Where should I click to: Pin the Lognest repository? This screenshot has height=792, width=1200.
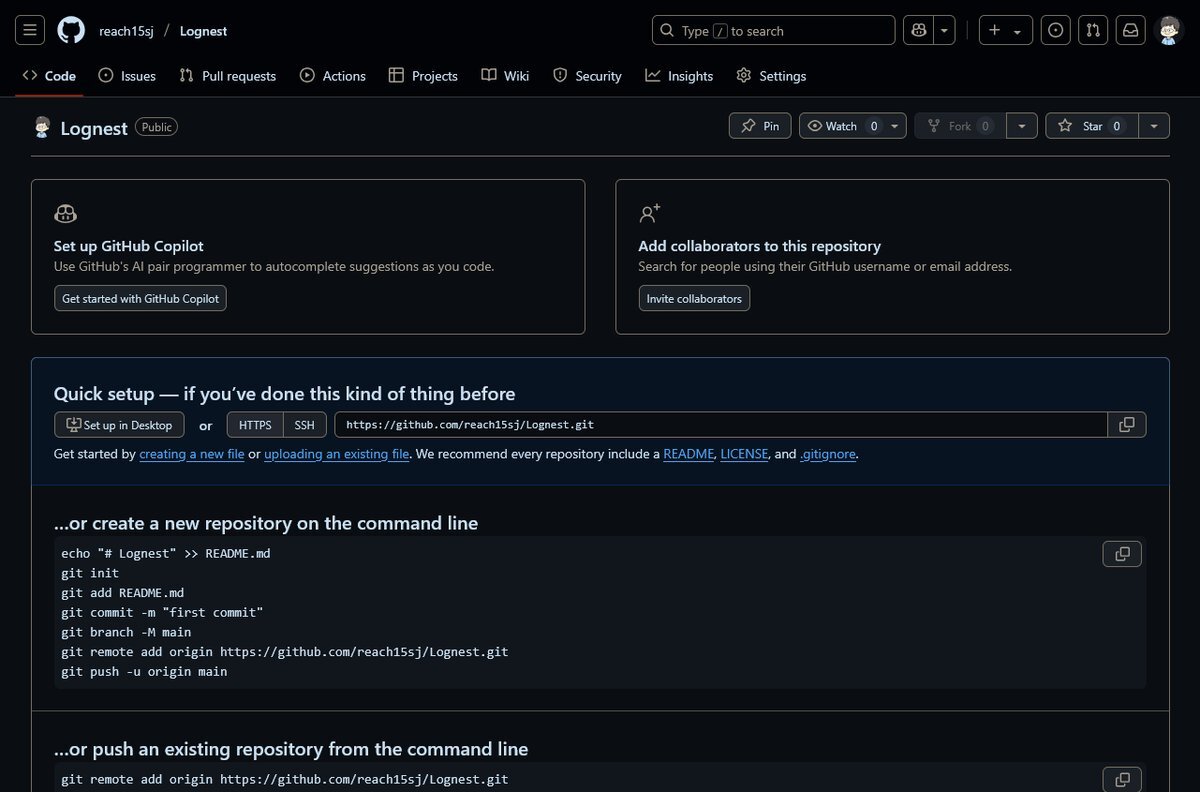coord(760,126)
